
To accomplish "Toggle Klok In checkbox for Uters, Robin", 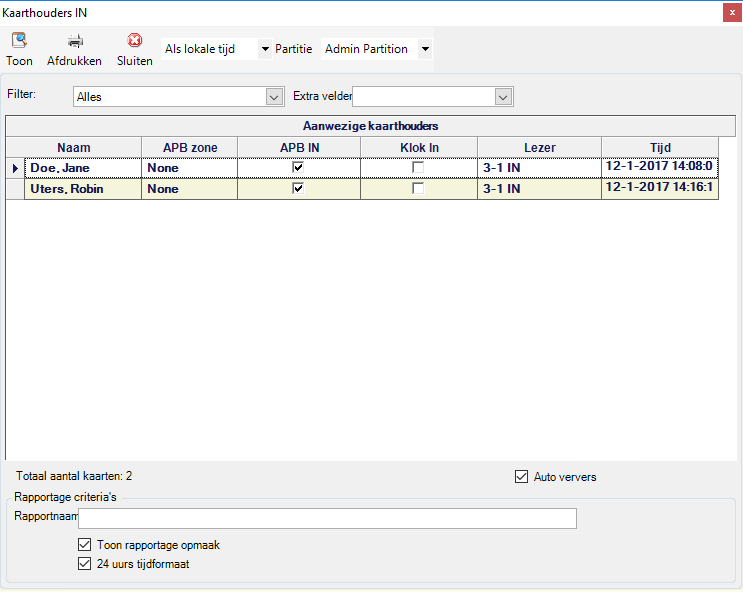I will point(418,188).
